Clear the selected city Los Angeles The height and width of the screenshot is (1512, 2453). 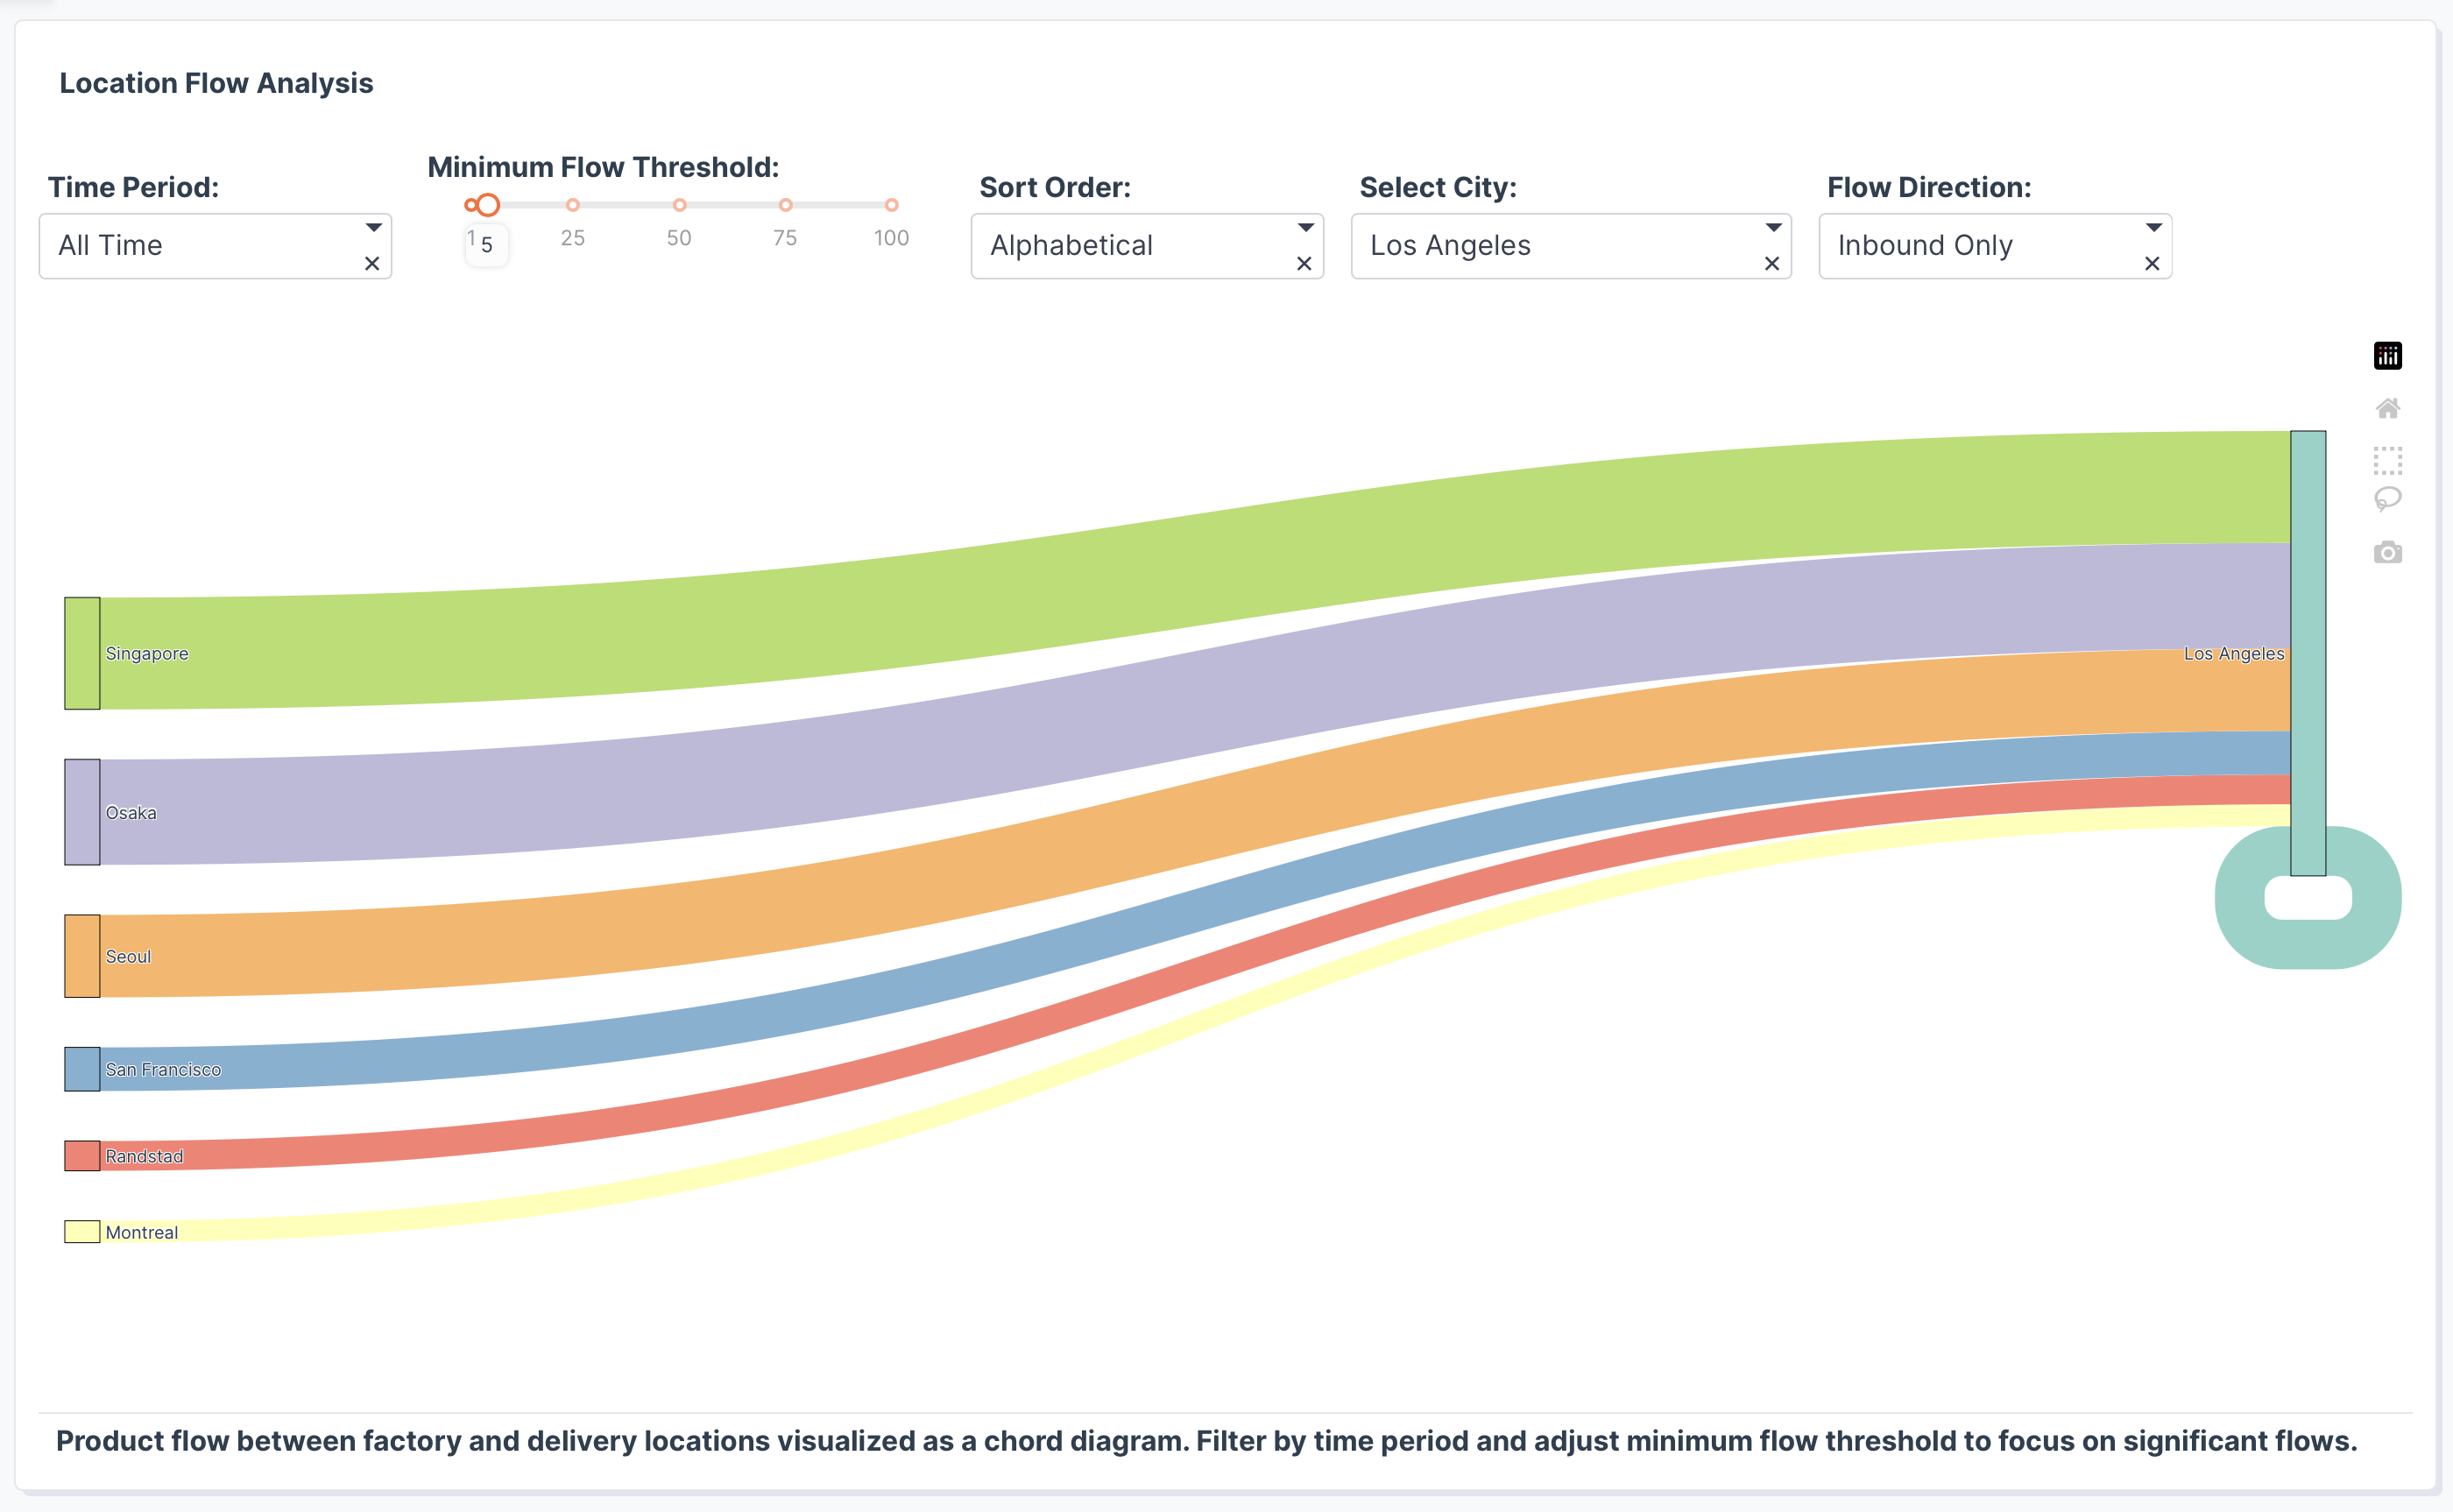pos(1772,263)
